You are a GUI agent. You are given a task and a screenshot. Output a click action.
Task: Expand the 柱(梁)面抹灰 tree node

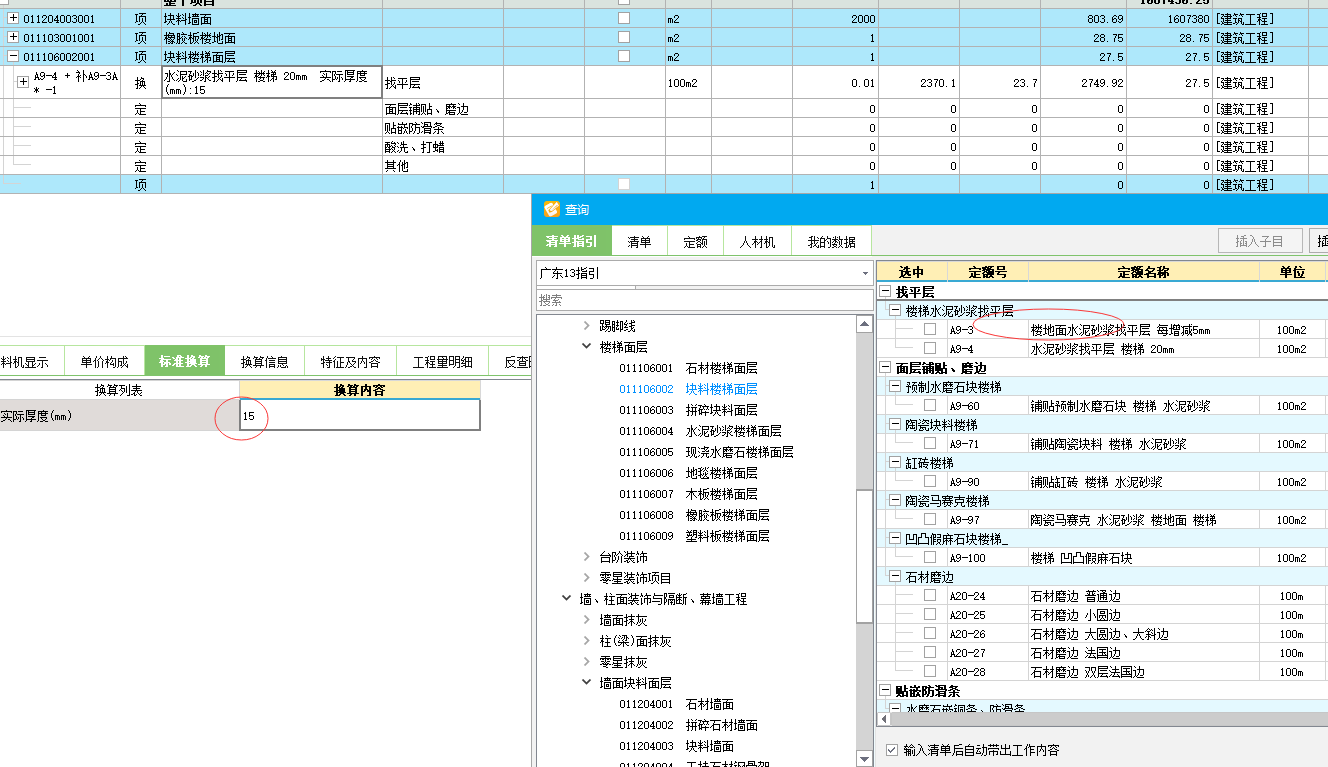pyautogui.click(x=587, y=641)
